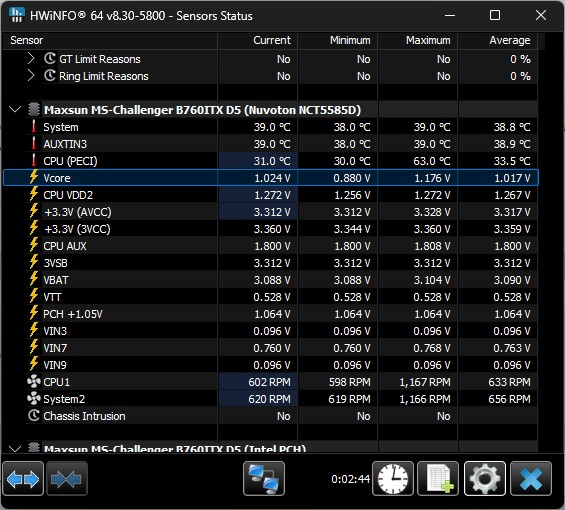
Task: Click the Maximum column header
Action: (428, 40)
